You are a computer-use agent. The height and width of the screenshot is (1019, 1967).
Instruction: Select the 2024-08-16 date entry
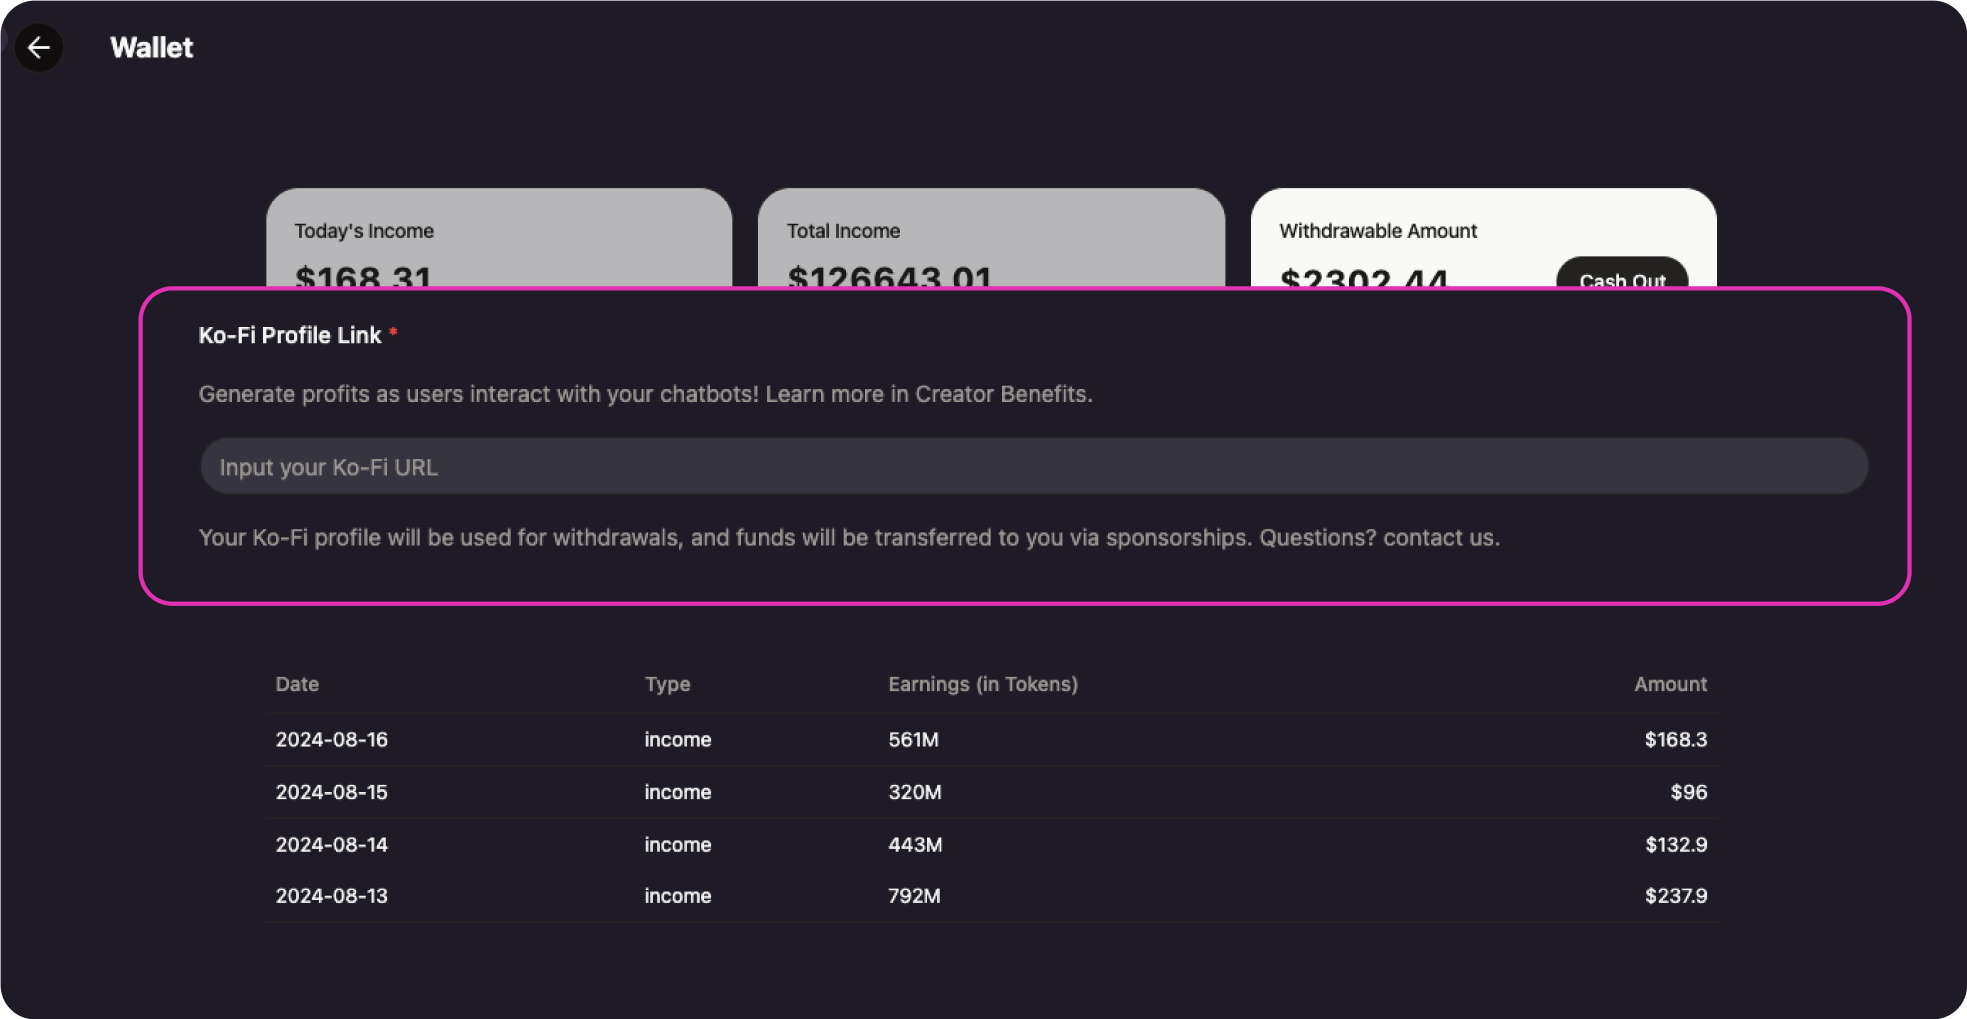pos(331,740)
